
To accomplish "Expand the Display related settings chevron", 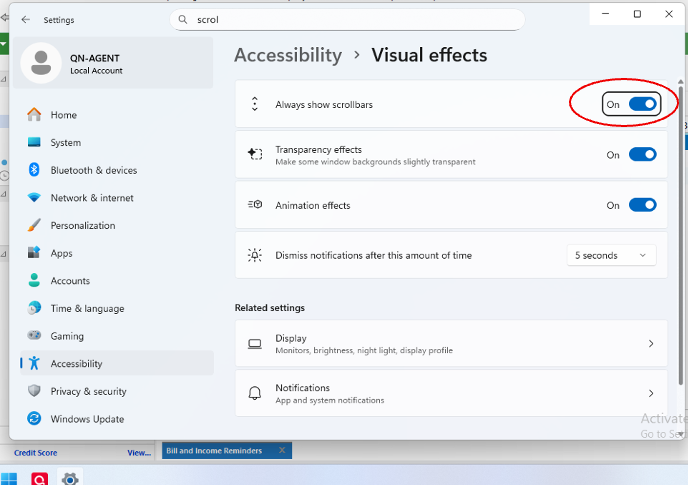I will pos(651,344).
